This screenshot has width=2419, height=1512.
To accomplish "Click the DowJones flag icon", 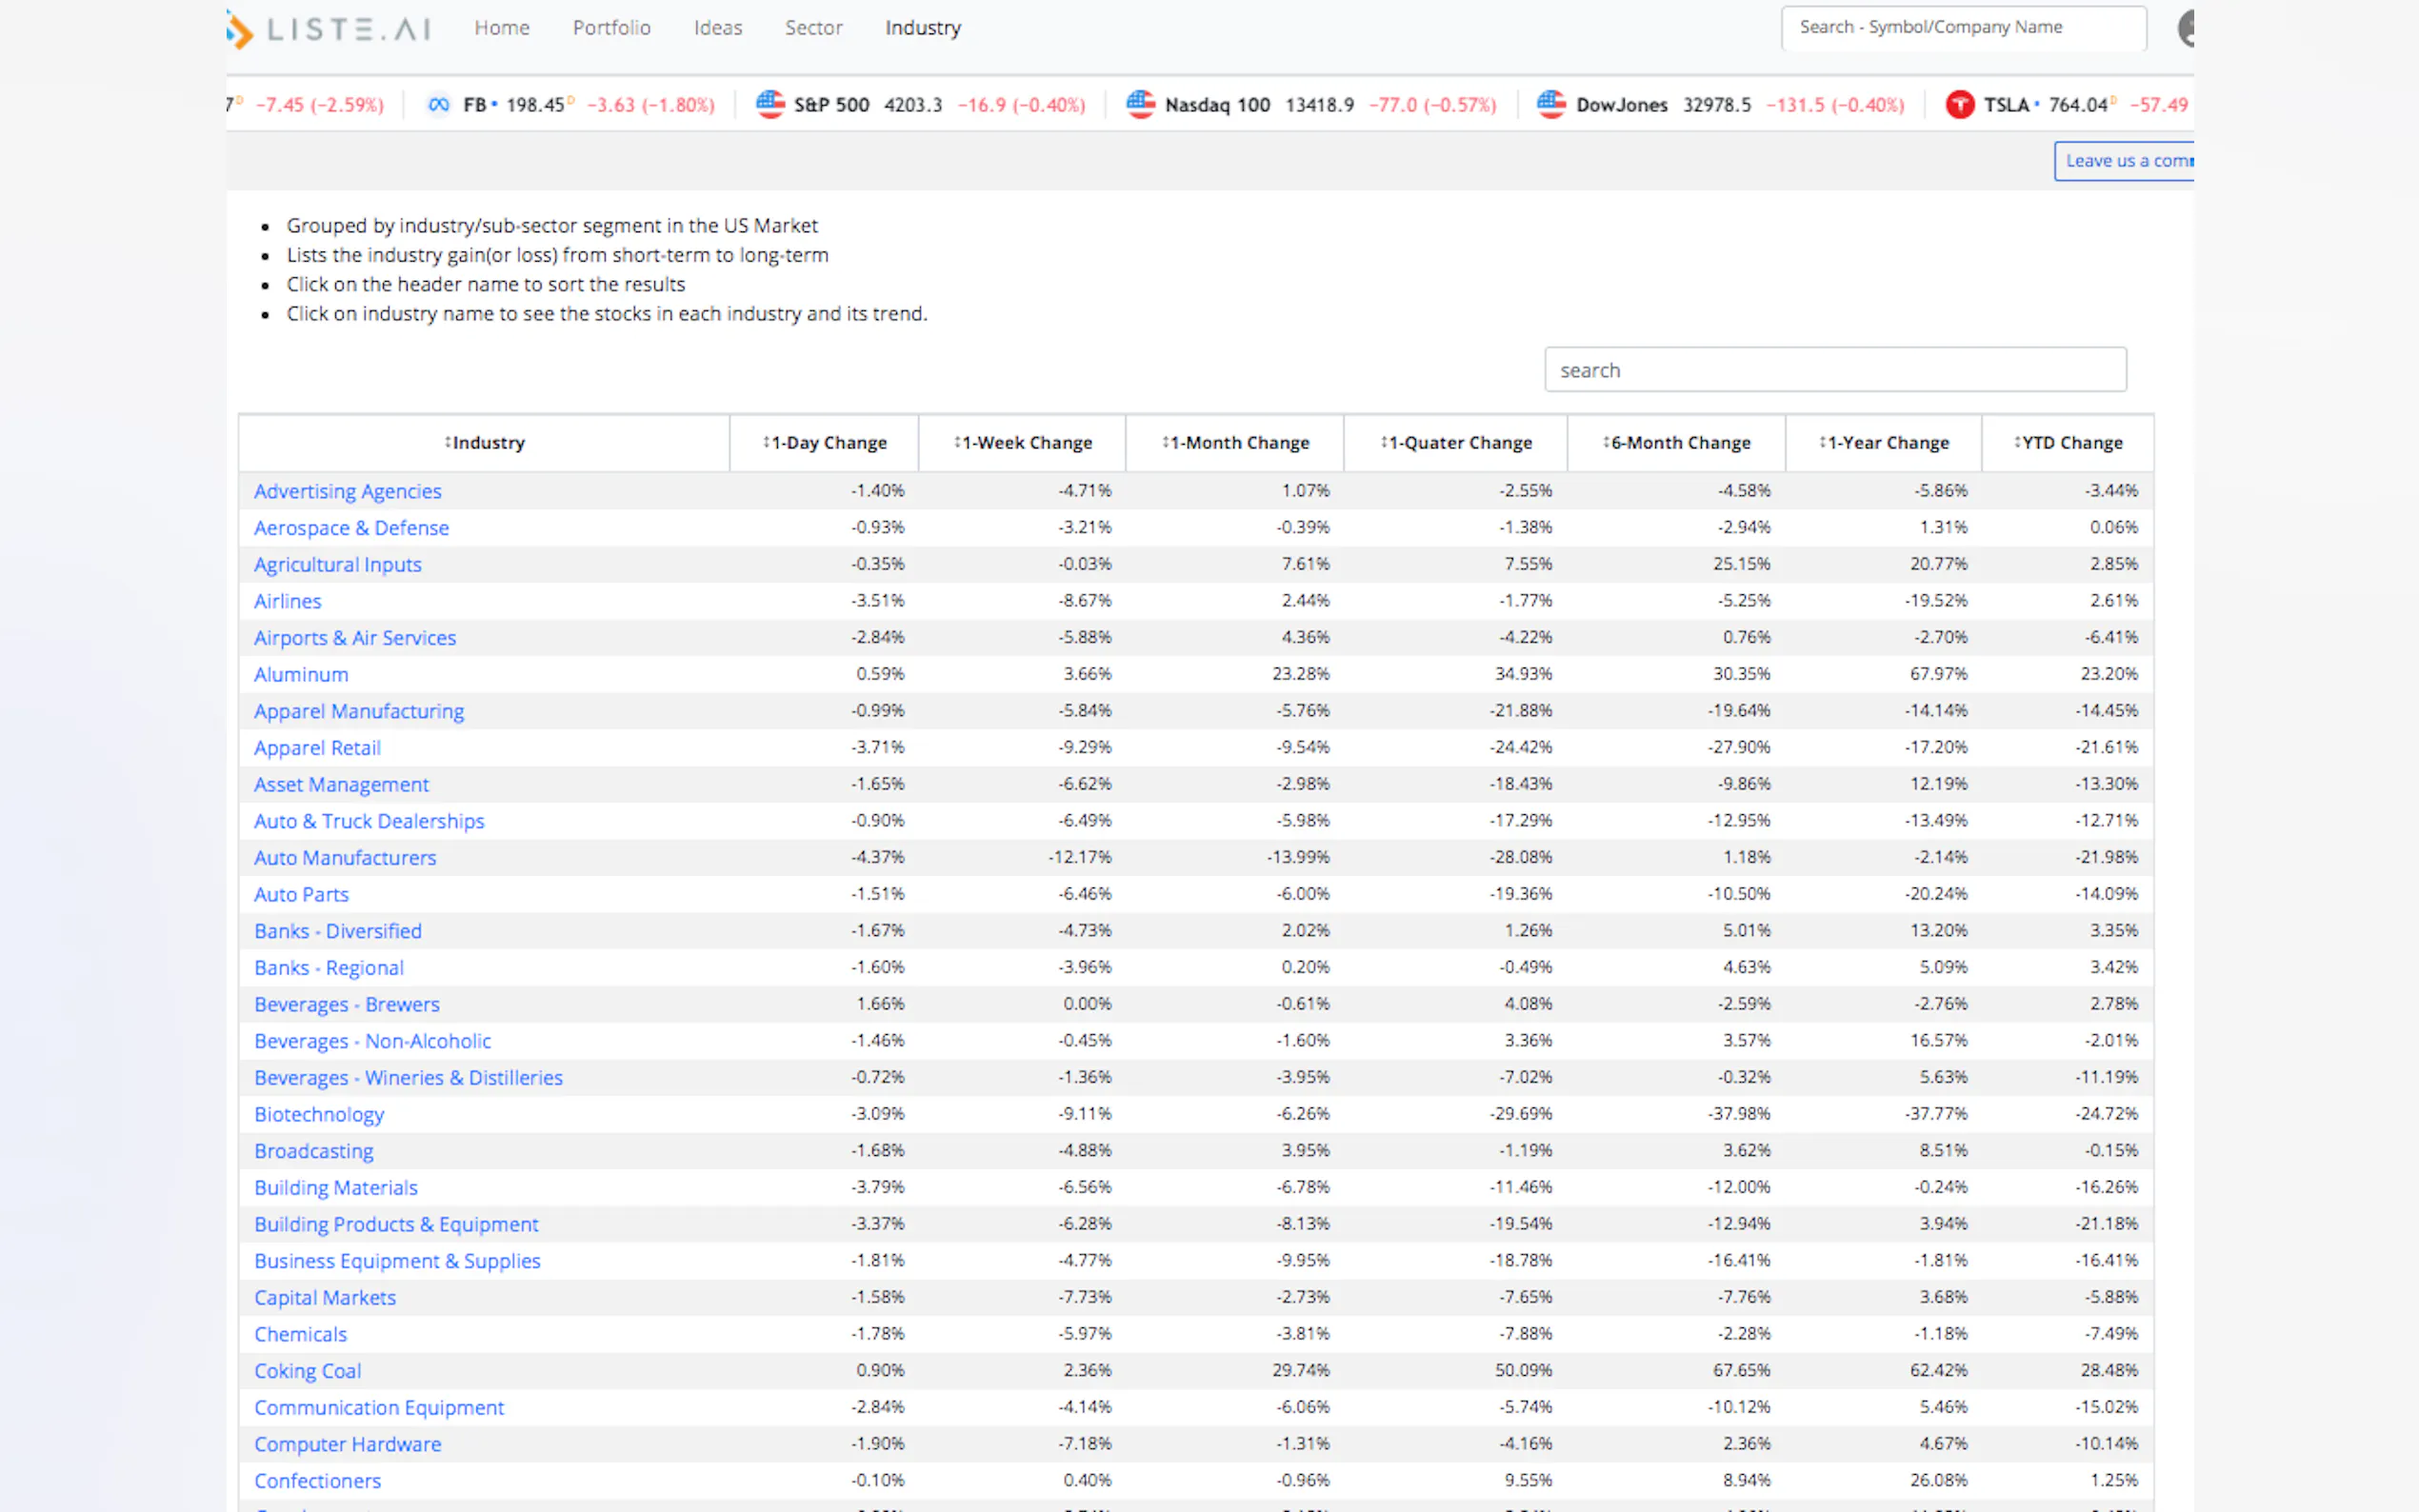I will tap(1551, 104).
